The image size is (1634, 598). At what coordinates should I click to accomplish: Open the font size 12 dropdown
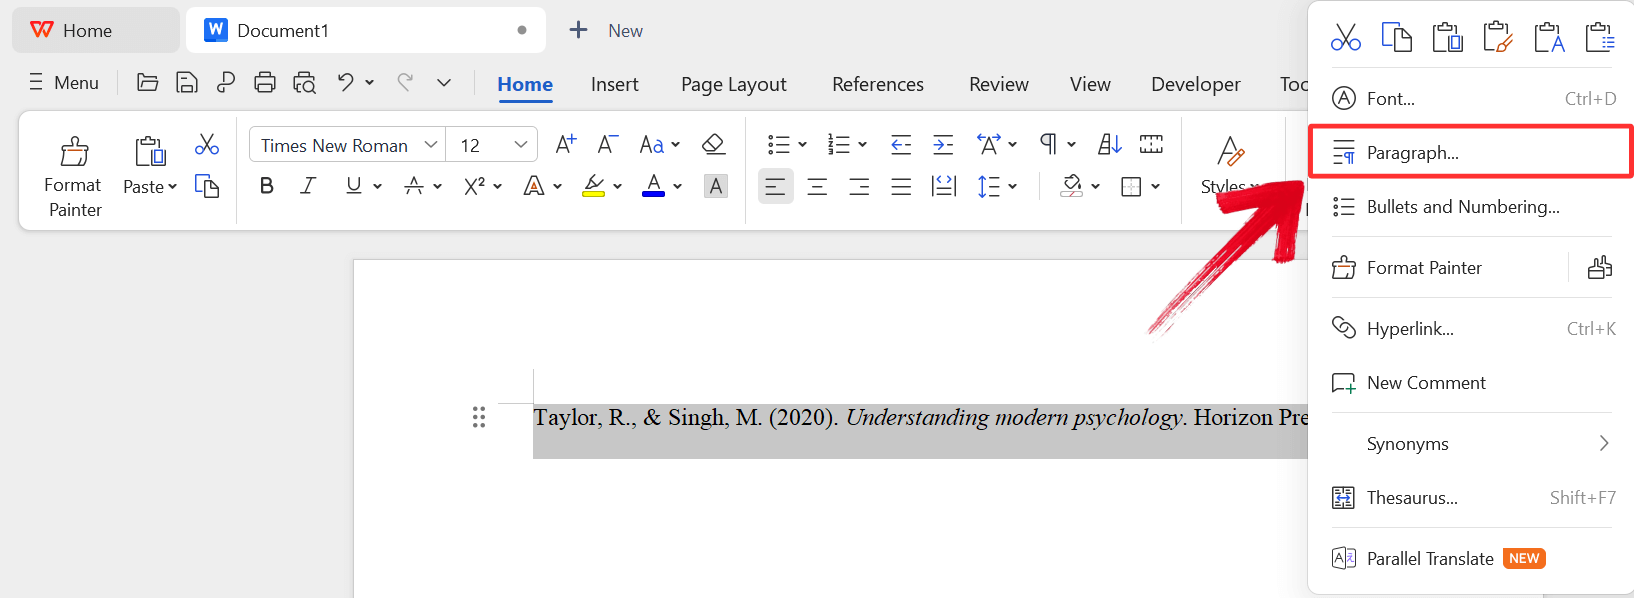[521, 145]
